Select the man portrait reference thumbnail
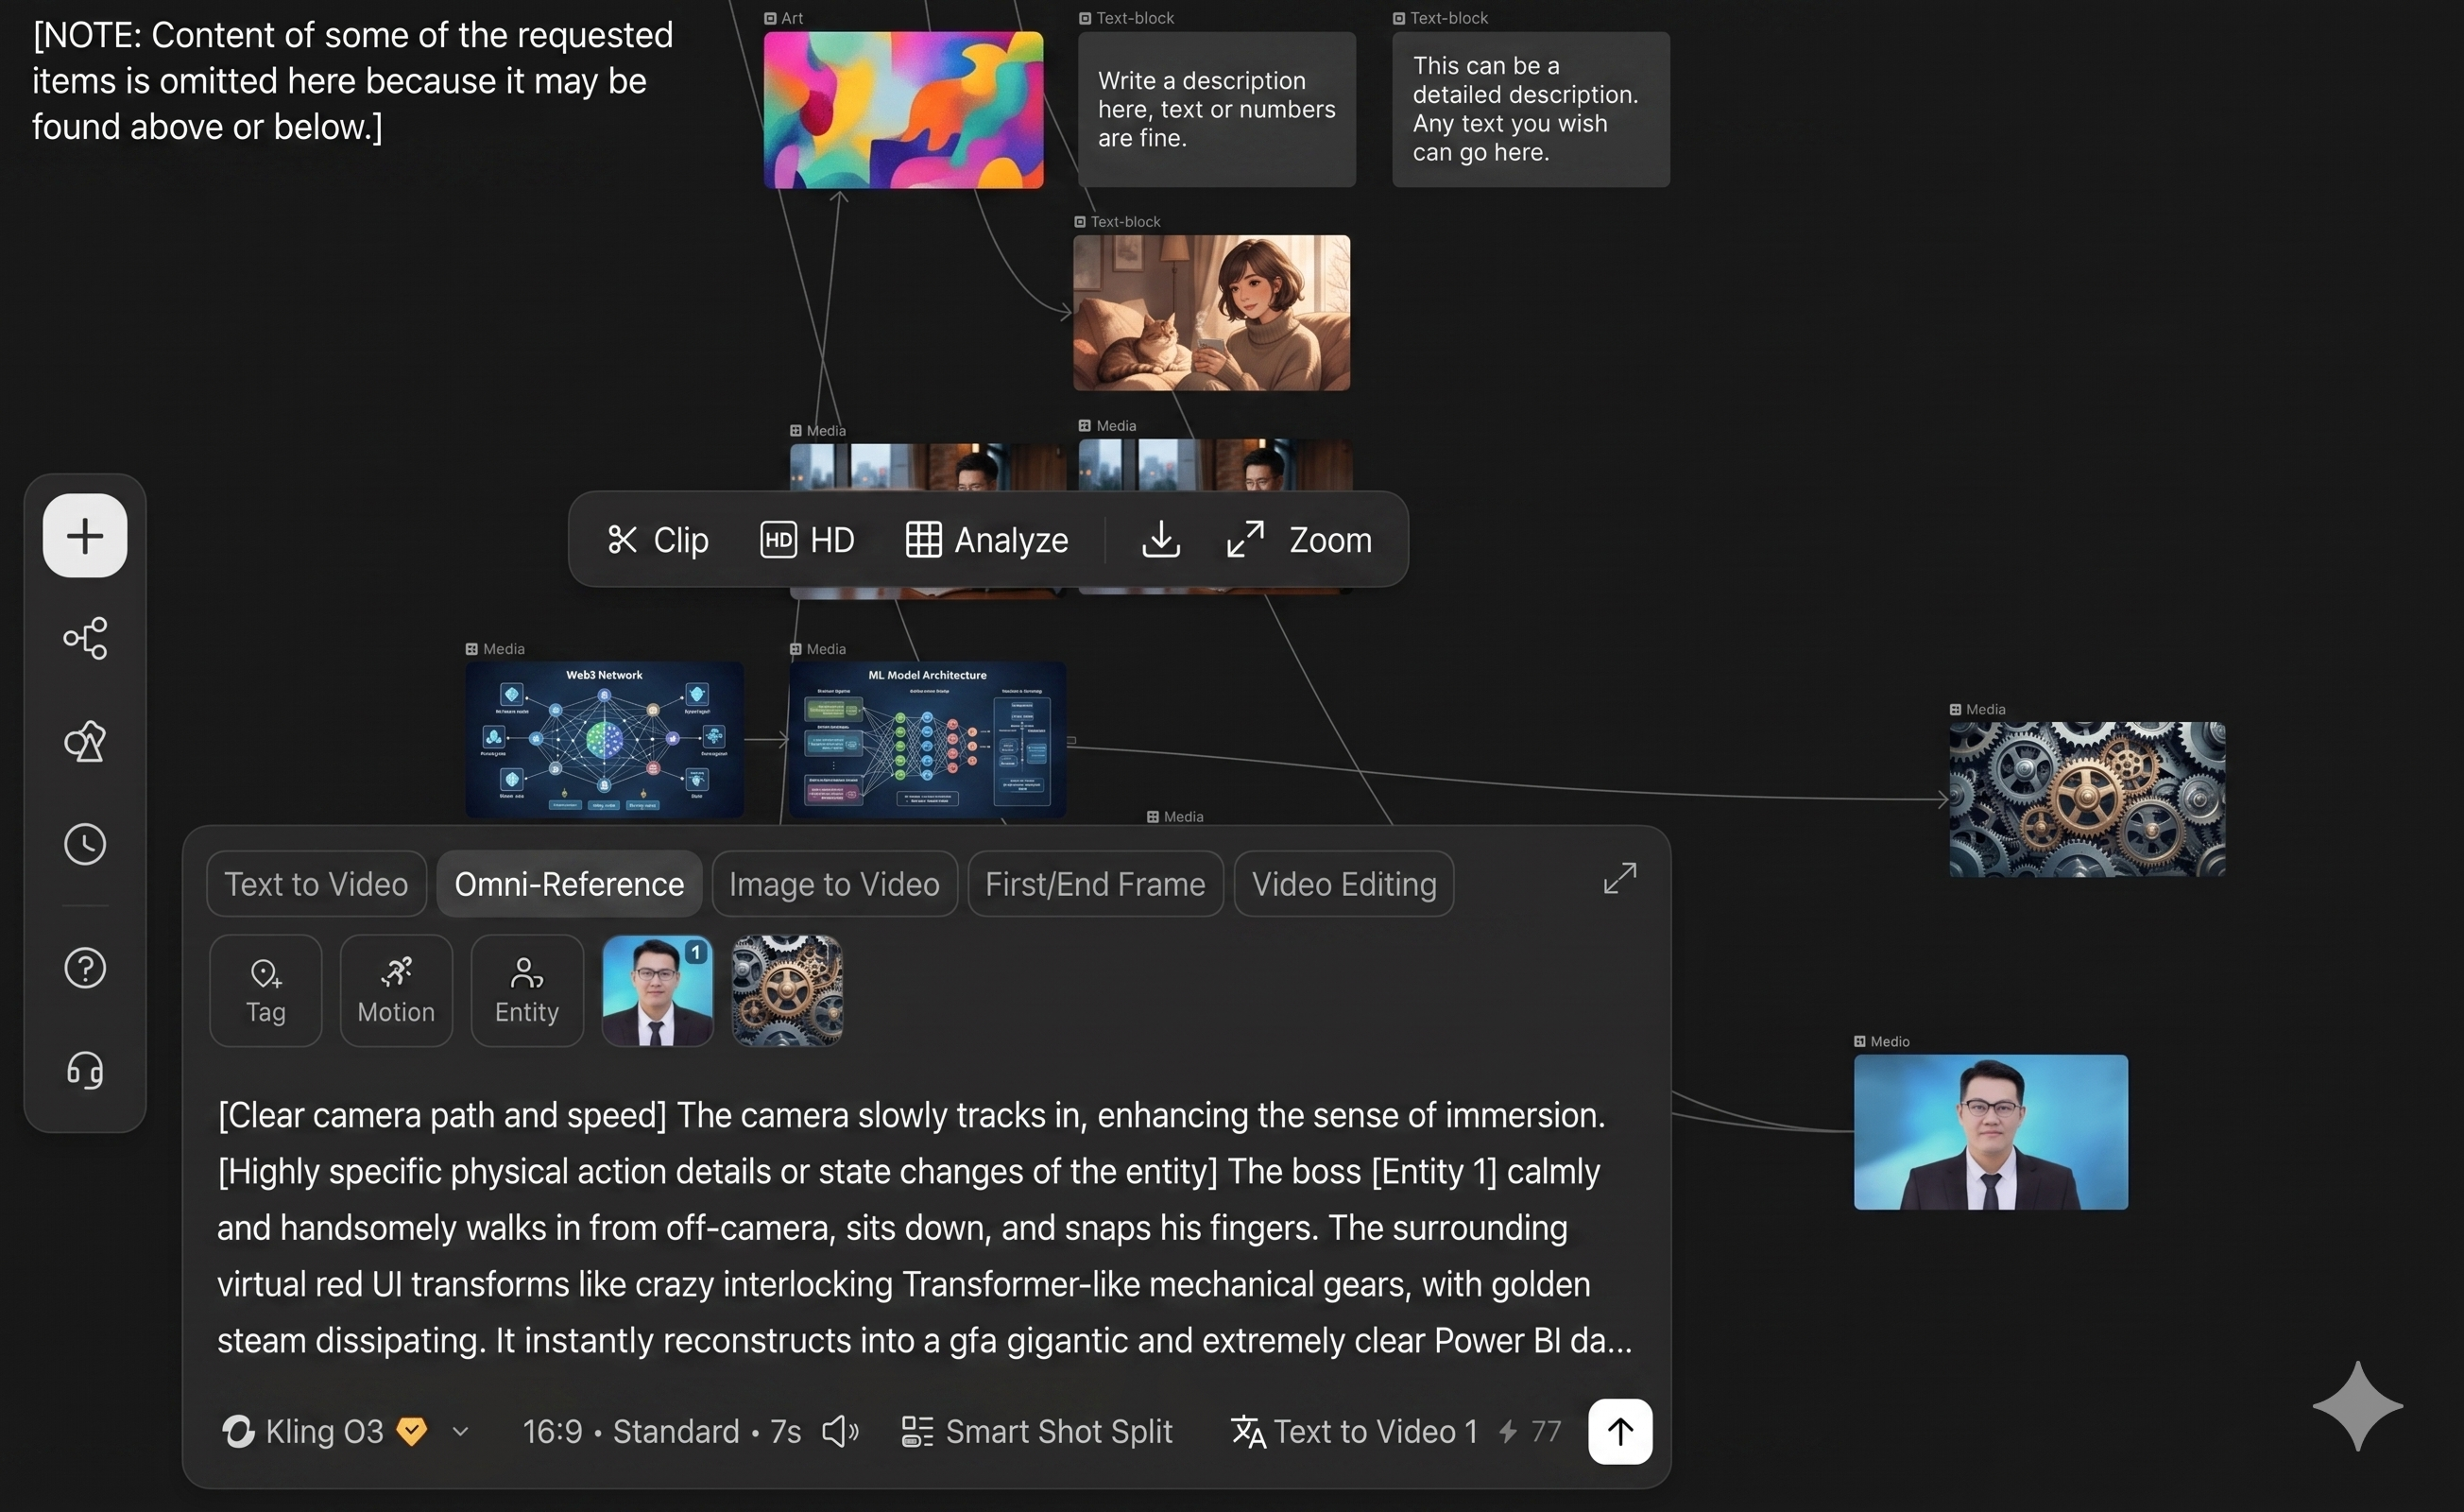The image size is (2464, 1512). pyautogui.click(x=657, y=990)
